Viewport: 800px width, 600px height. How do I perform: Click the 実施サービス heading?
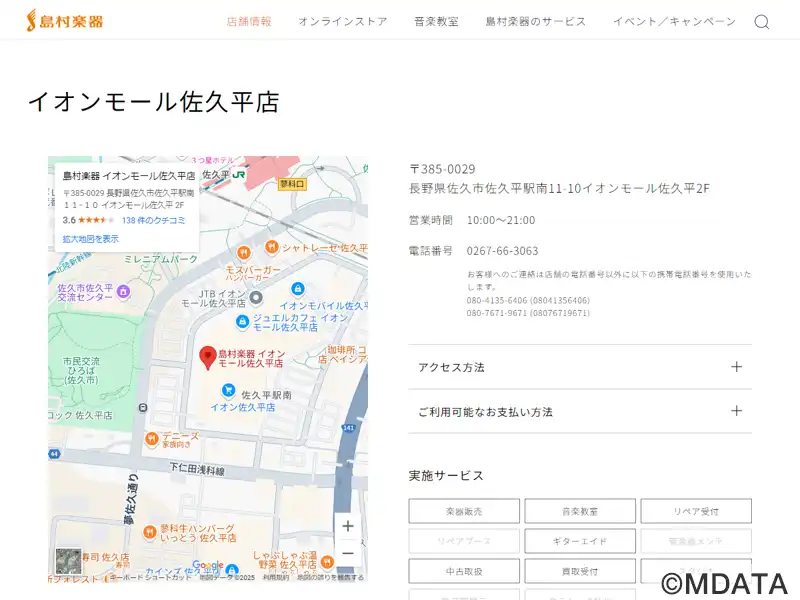pyautogui.click(x=445, y=476)
